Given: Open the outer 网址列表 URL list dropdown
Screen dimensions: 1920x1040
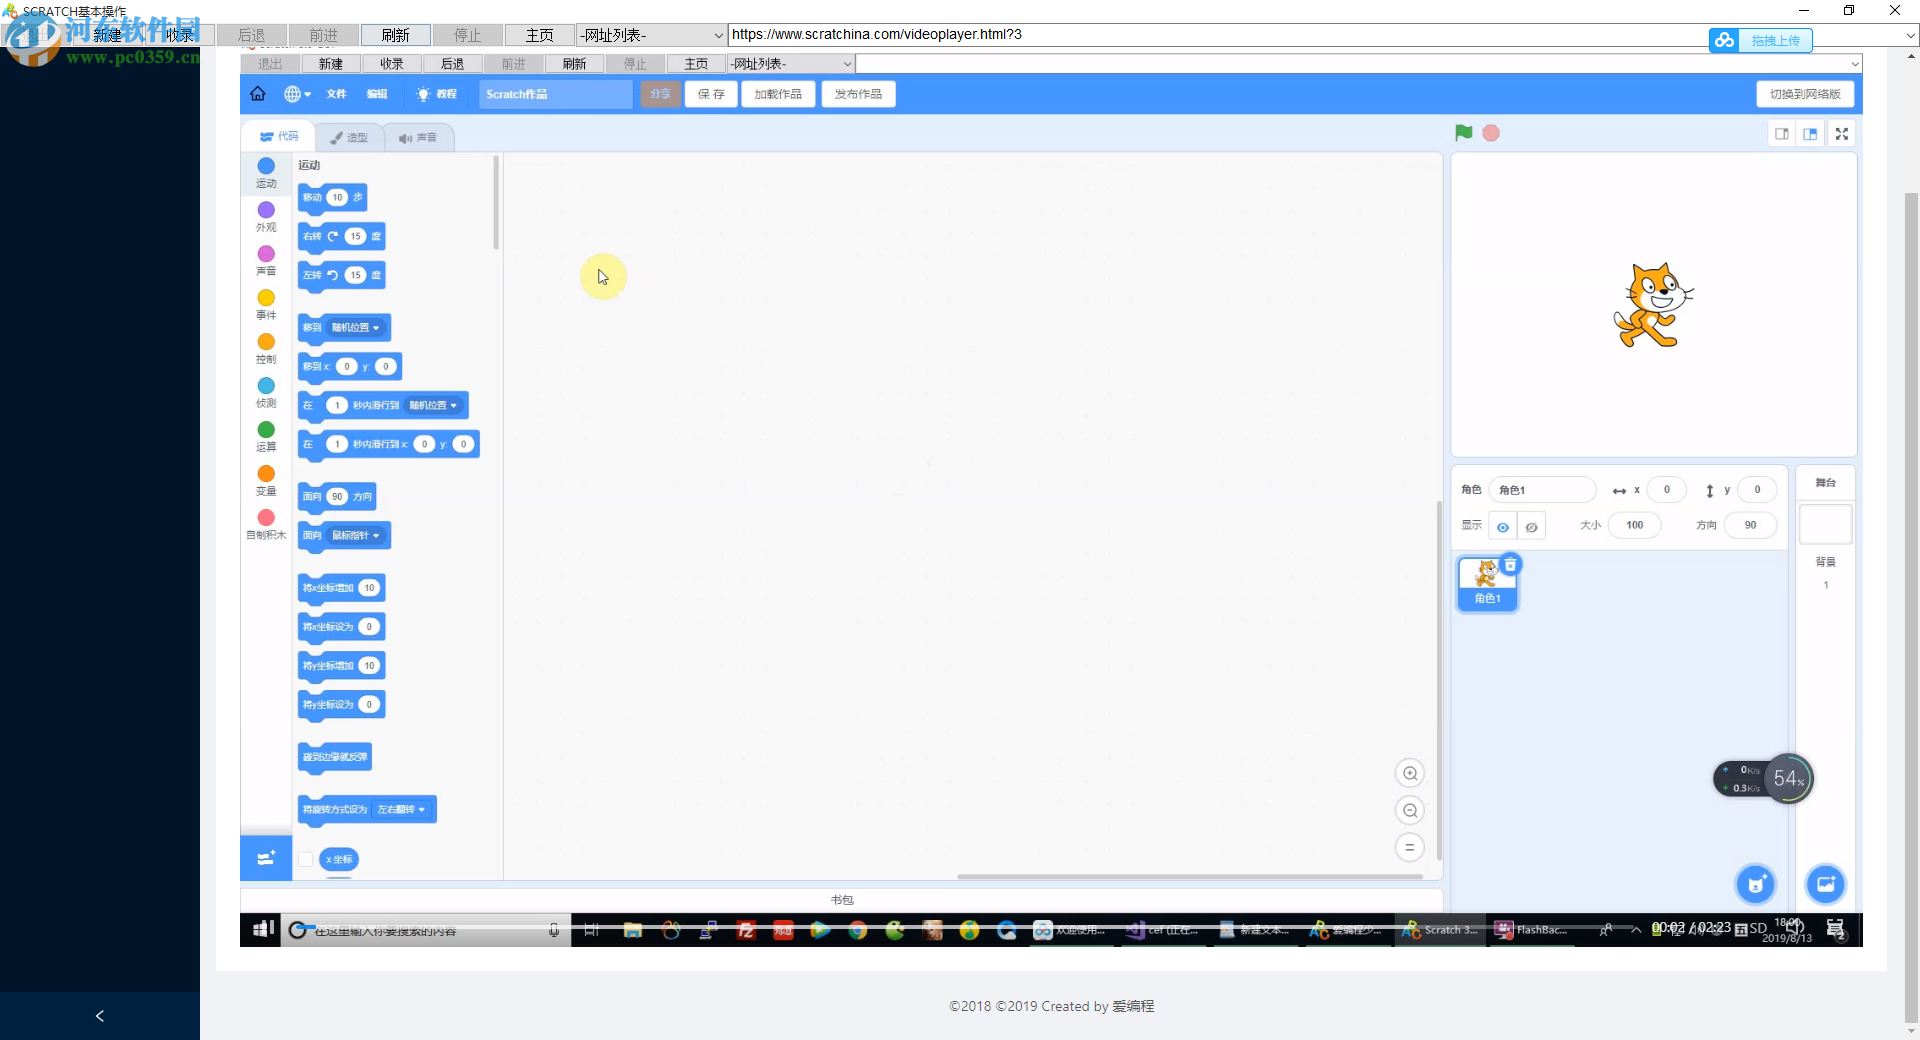Looking at the screenshot, I should [651, 35].
